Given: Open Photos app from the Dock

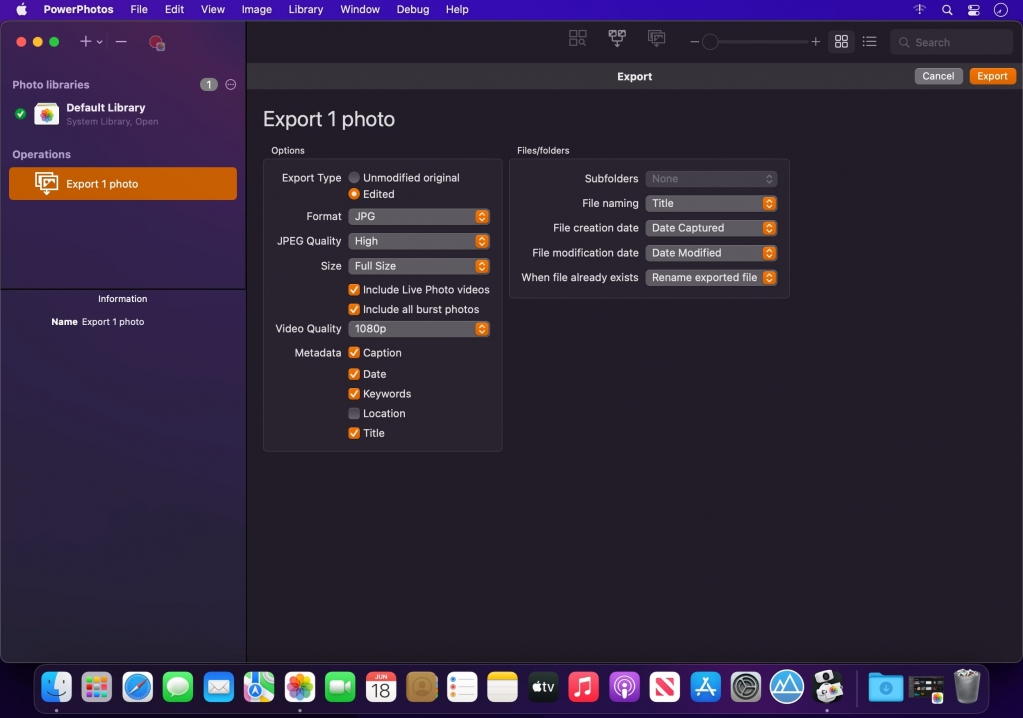Looking at the screenshot, I should (x=300, y=687).
